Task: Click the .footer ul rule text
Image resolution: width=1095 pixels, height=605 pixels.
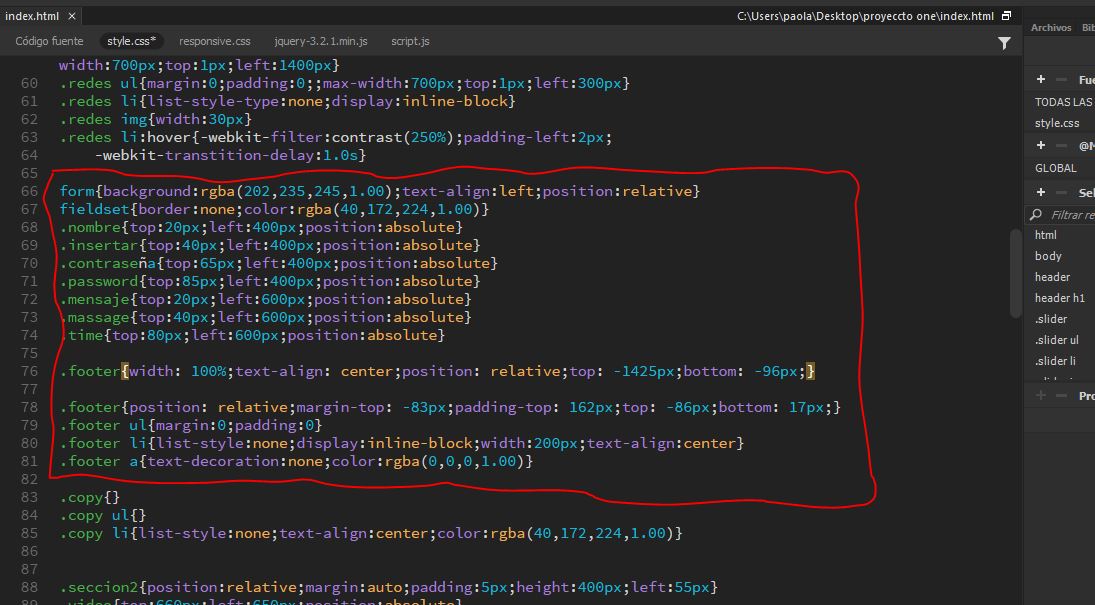Action: [x=191, y=425]
